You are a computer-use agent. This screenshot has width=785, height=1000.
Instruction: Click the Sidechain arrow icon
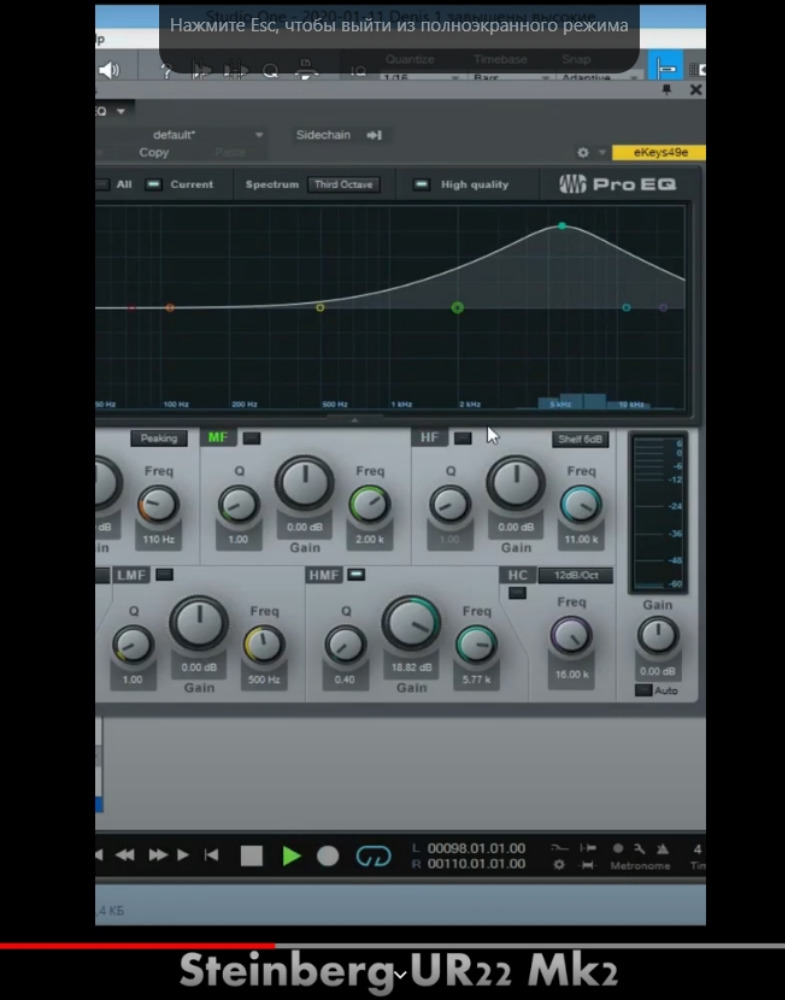pos(374,135)
